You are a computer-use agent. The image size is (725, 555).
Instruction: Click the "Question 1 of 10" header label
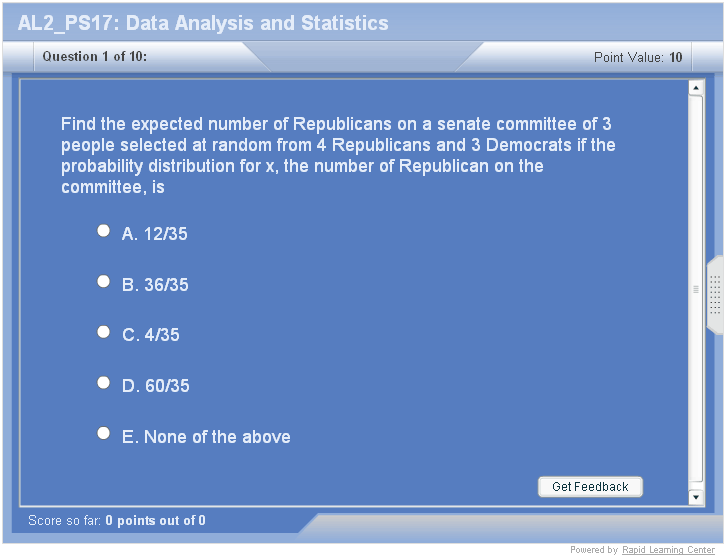[95, 57]
